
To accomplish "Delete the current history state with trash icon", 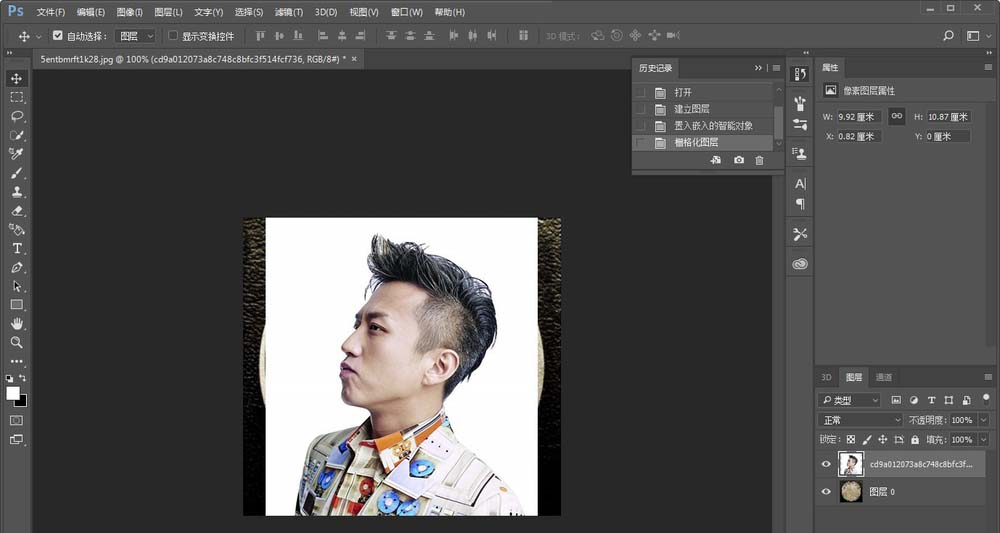I will [x=759, y=160].
